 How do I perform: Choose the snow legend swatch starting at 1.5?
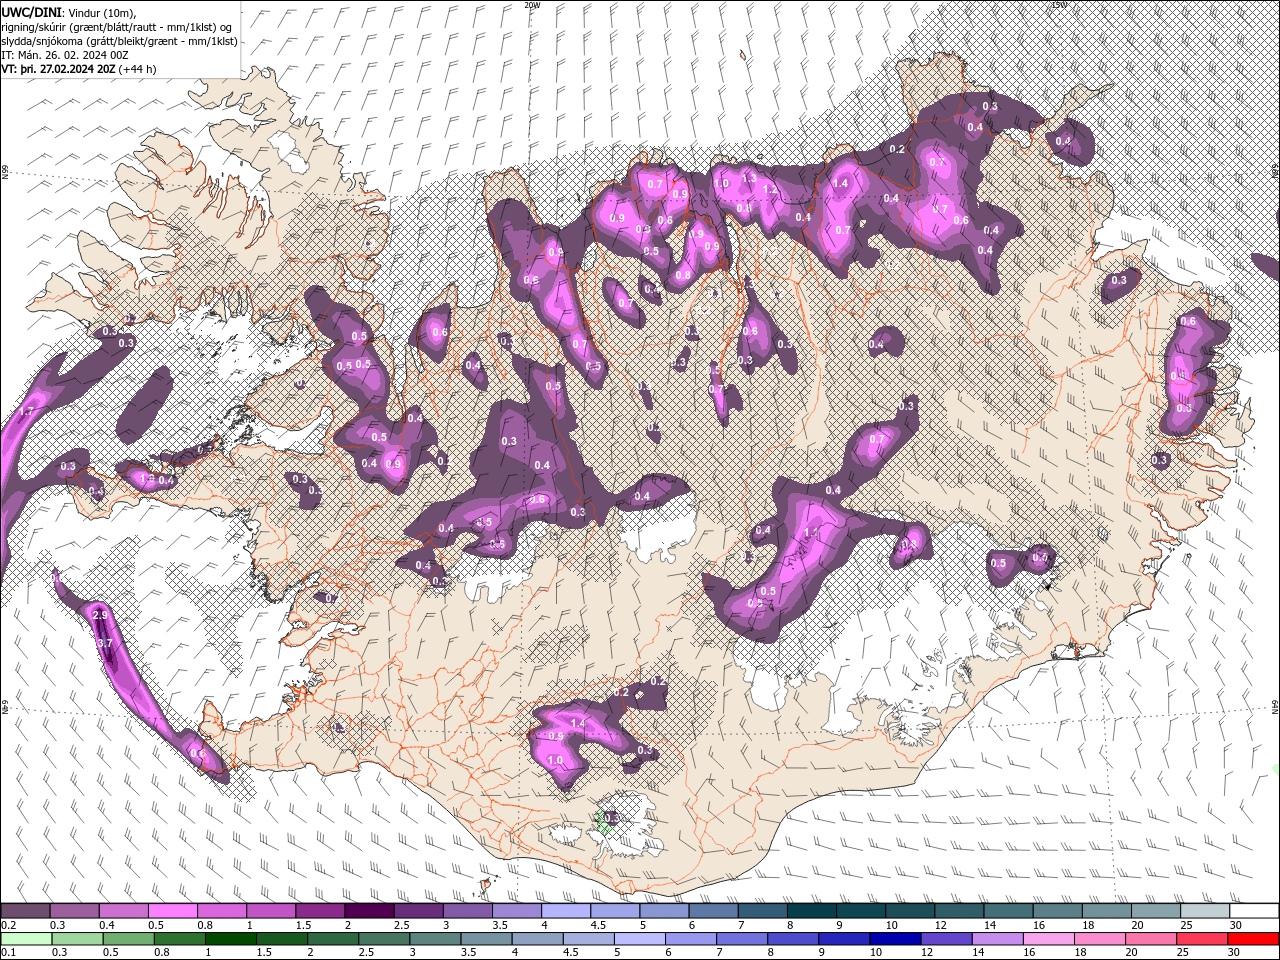319,911
